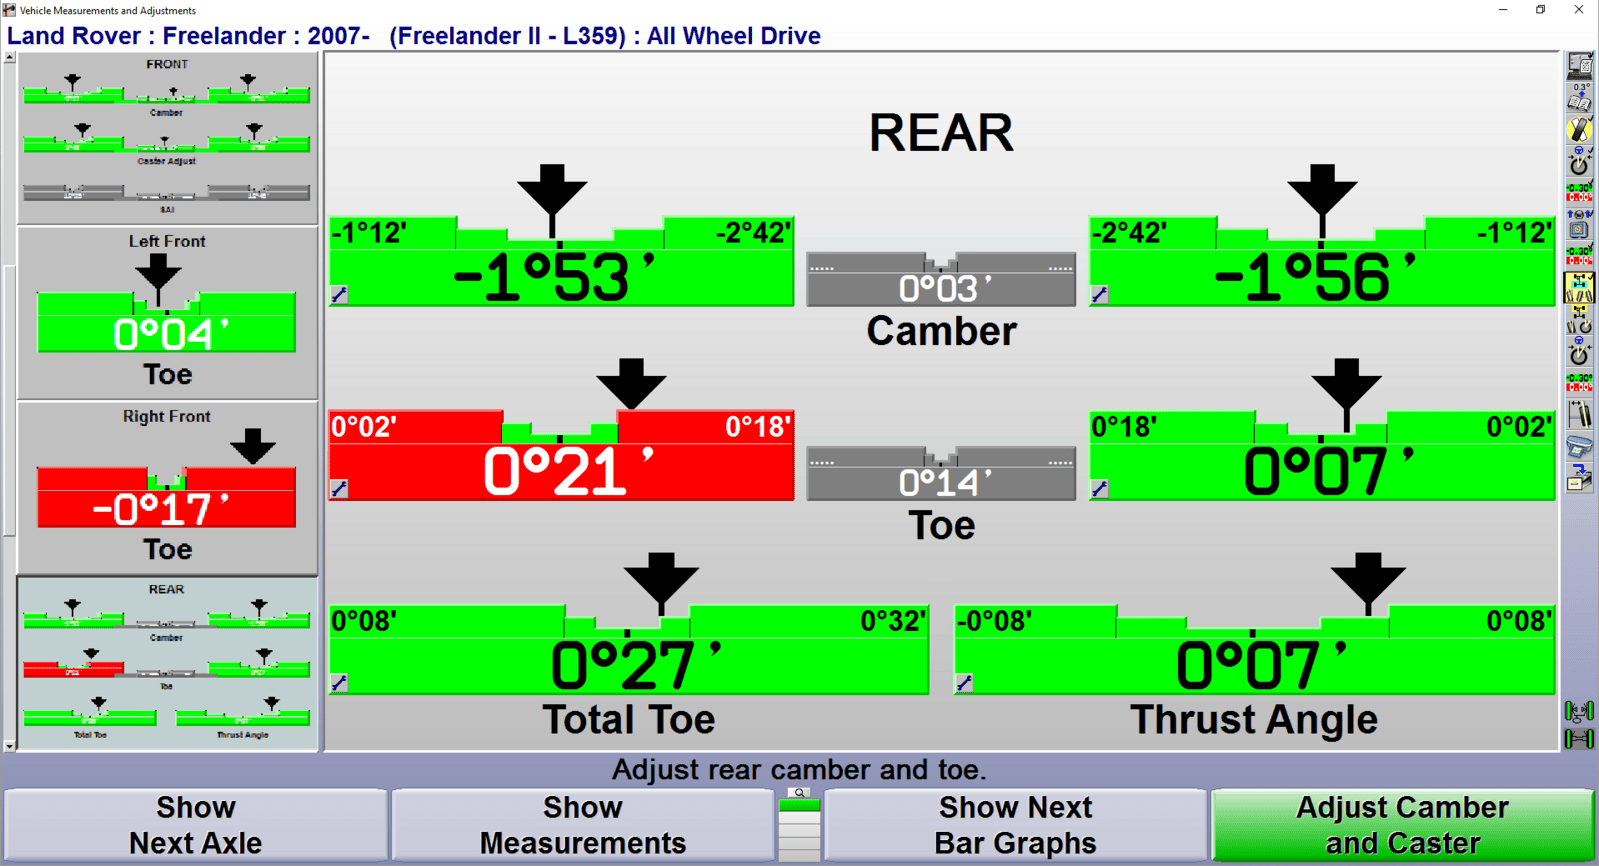Open the vault safe icon in sidebar

(1579, 225)
